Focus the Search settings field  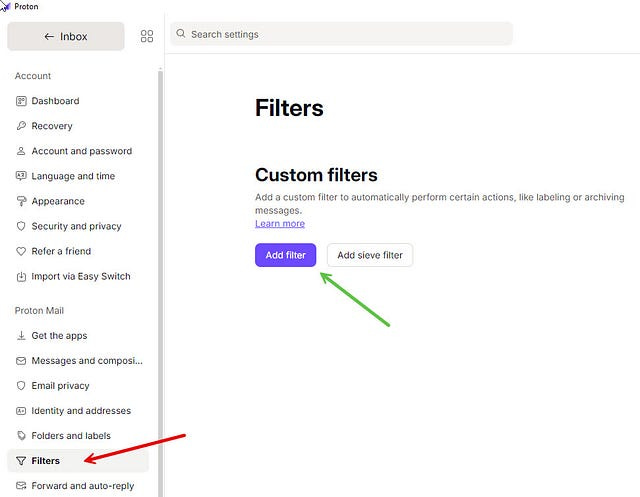pos(342,34)
